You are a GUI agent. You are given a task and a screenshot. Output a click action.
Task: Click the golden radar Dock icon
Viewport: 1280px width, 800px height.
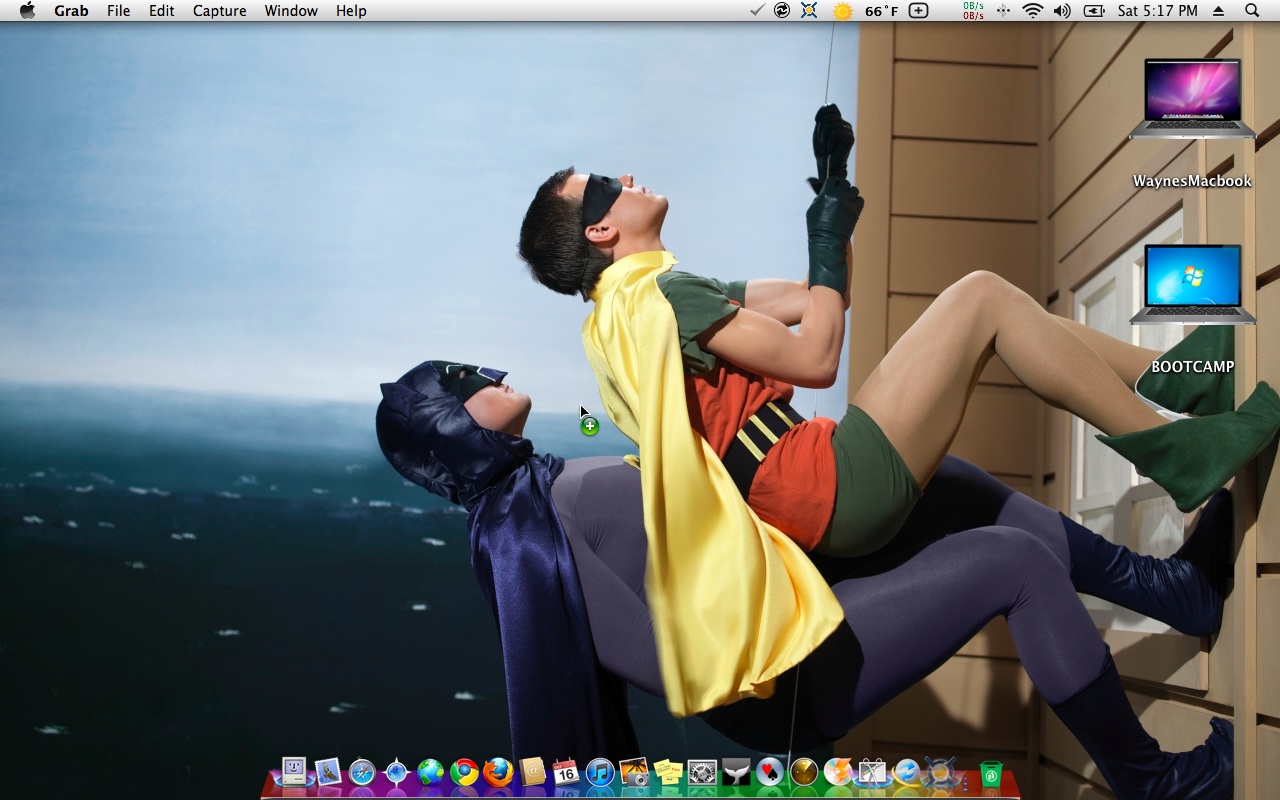[804, 772]
